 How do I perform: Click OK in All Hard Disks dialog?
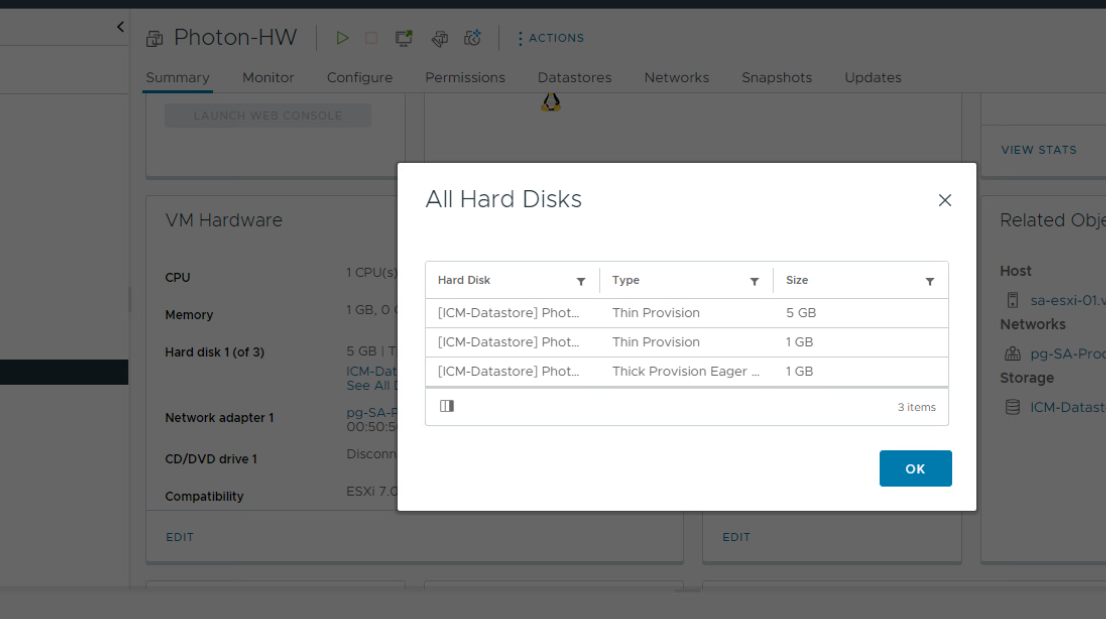(x=916, y=469)
